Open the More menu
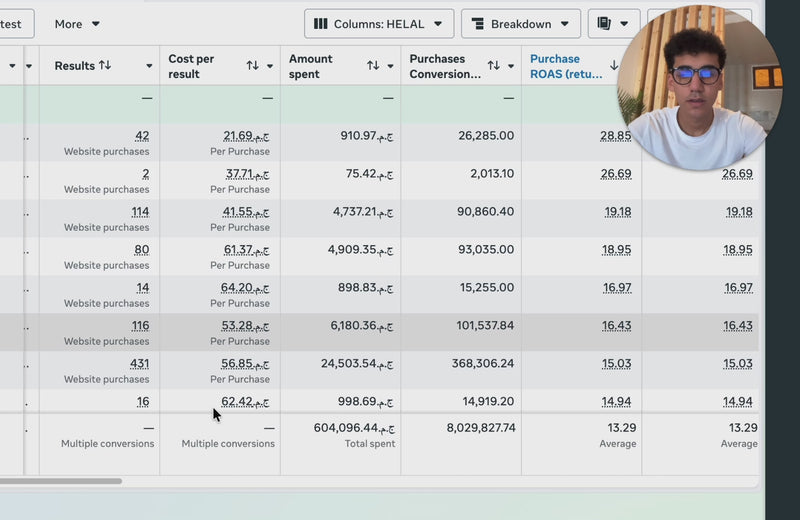 (77, 24)
